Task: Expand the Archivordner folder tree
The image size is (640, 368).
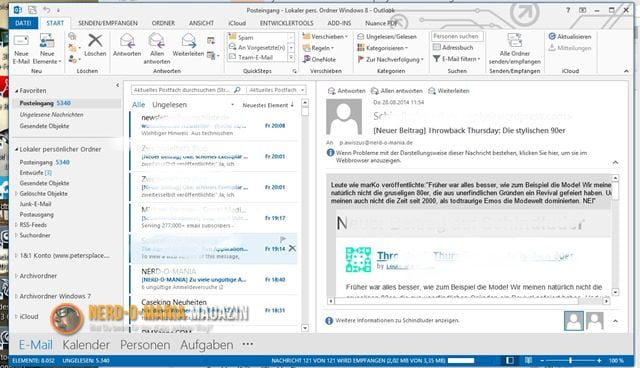Action: 16,276
